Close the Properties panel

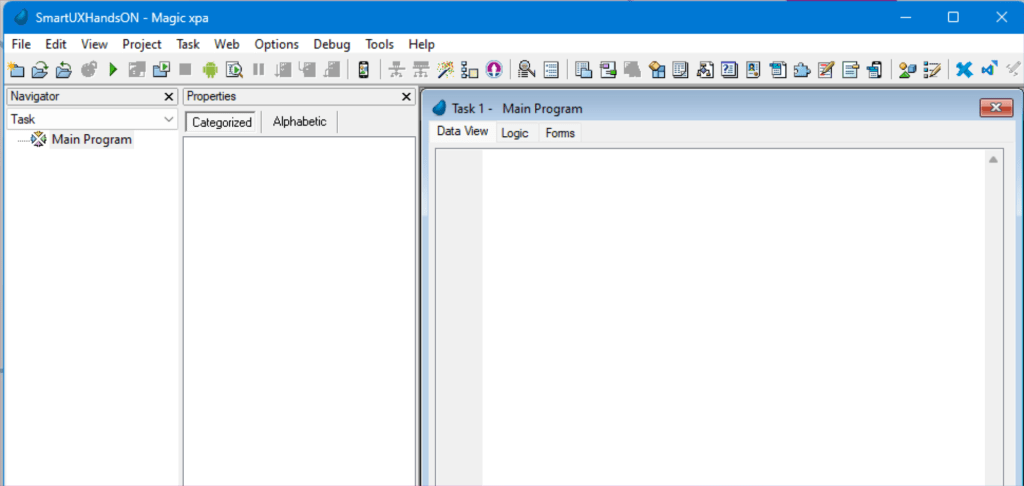[407, 97]
